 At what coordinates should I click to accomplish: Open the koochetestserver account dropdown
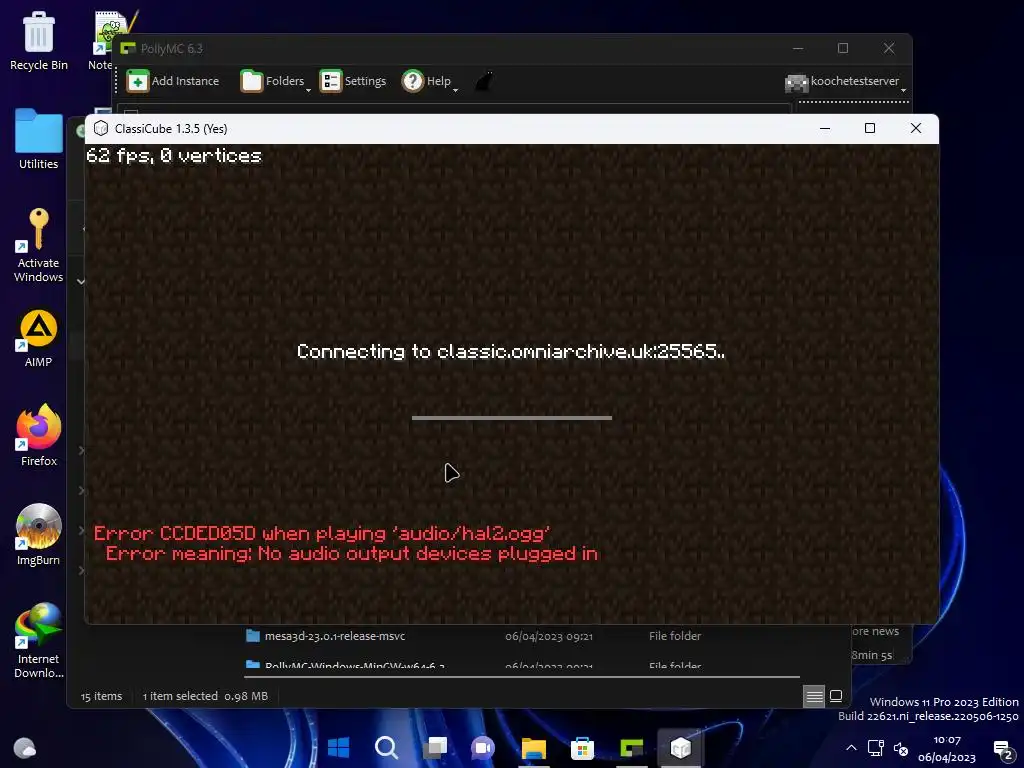tap(846, 82)
